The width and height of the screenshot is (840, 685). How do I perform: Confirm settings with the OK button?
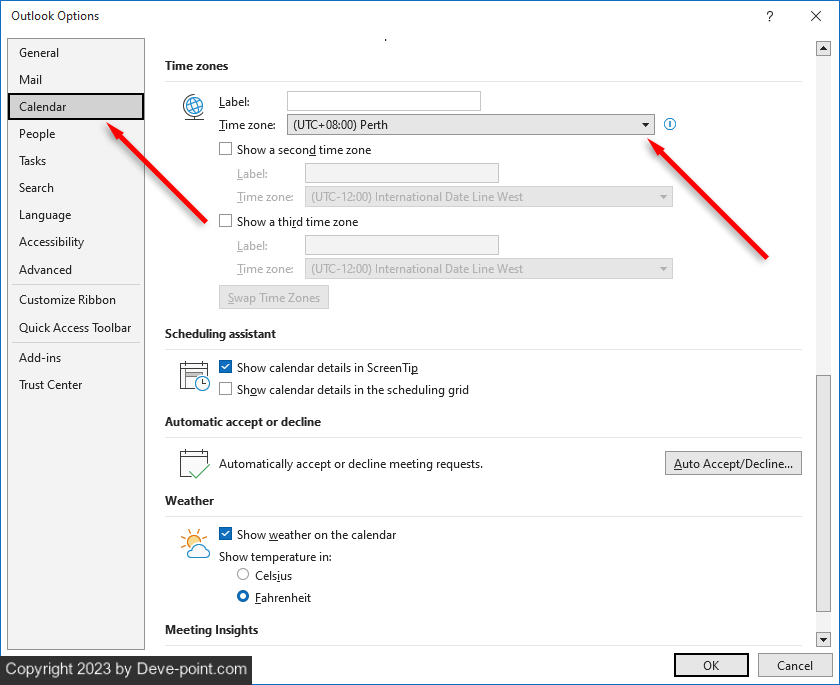coord(710,665)
